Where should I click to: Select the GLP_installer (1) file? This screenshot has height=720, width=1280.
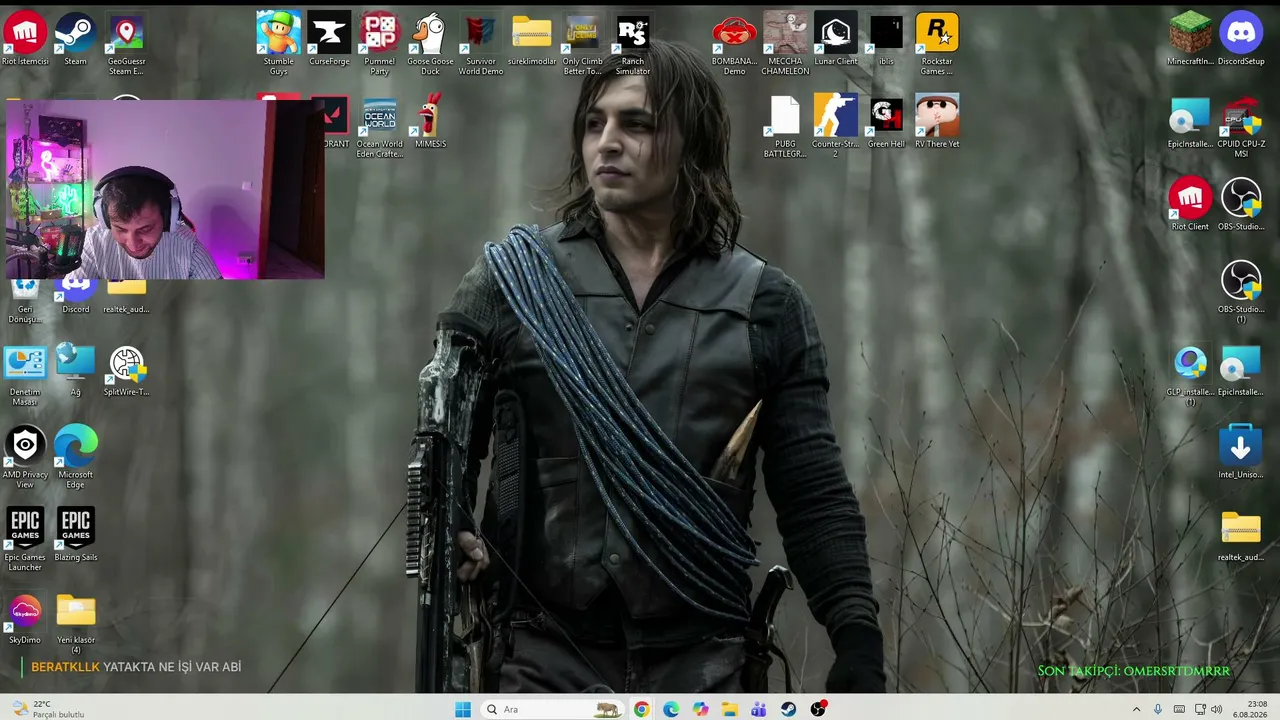1190,375
